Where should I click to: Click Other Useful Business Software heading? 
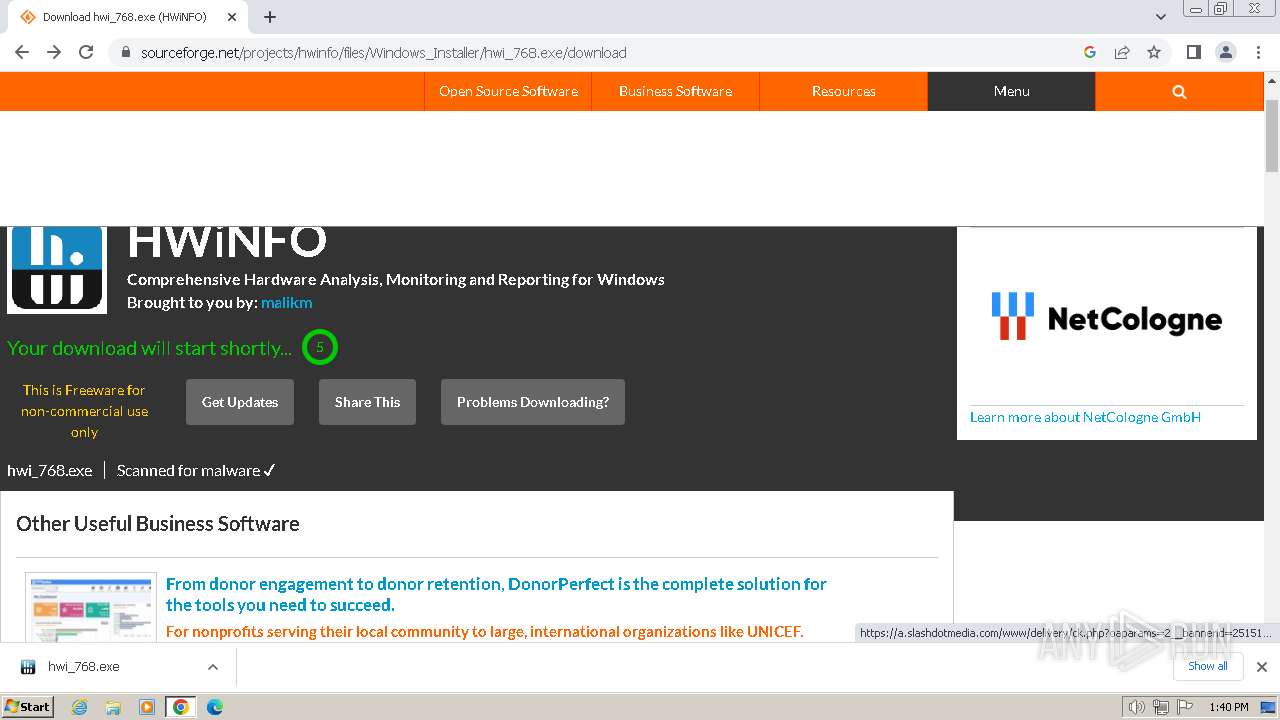point(158,524)
